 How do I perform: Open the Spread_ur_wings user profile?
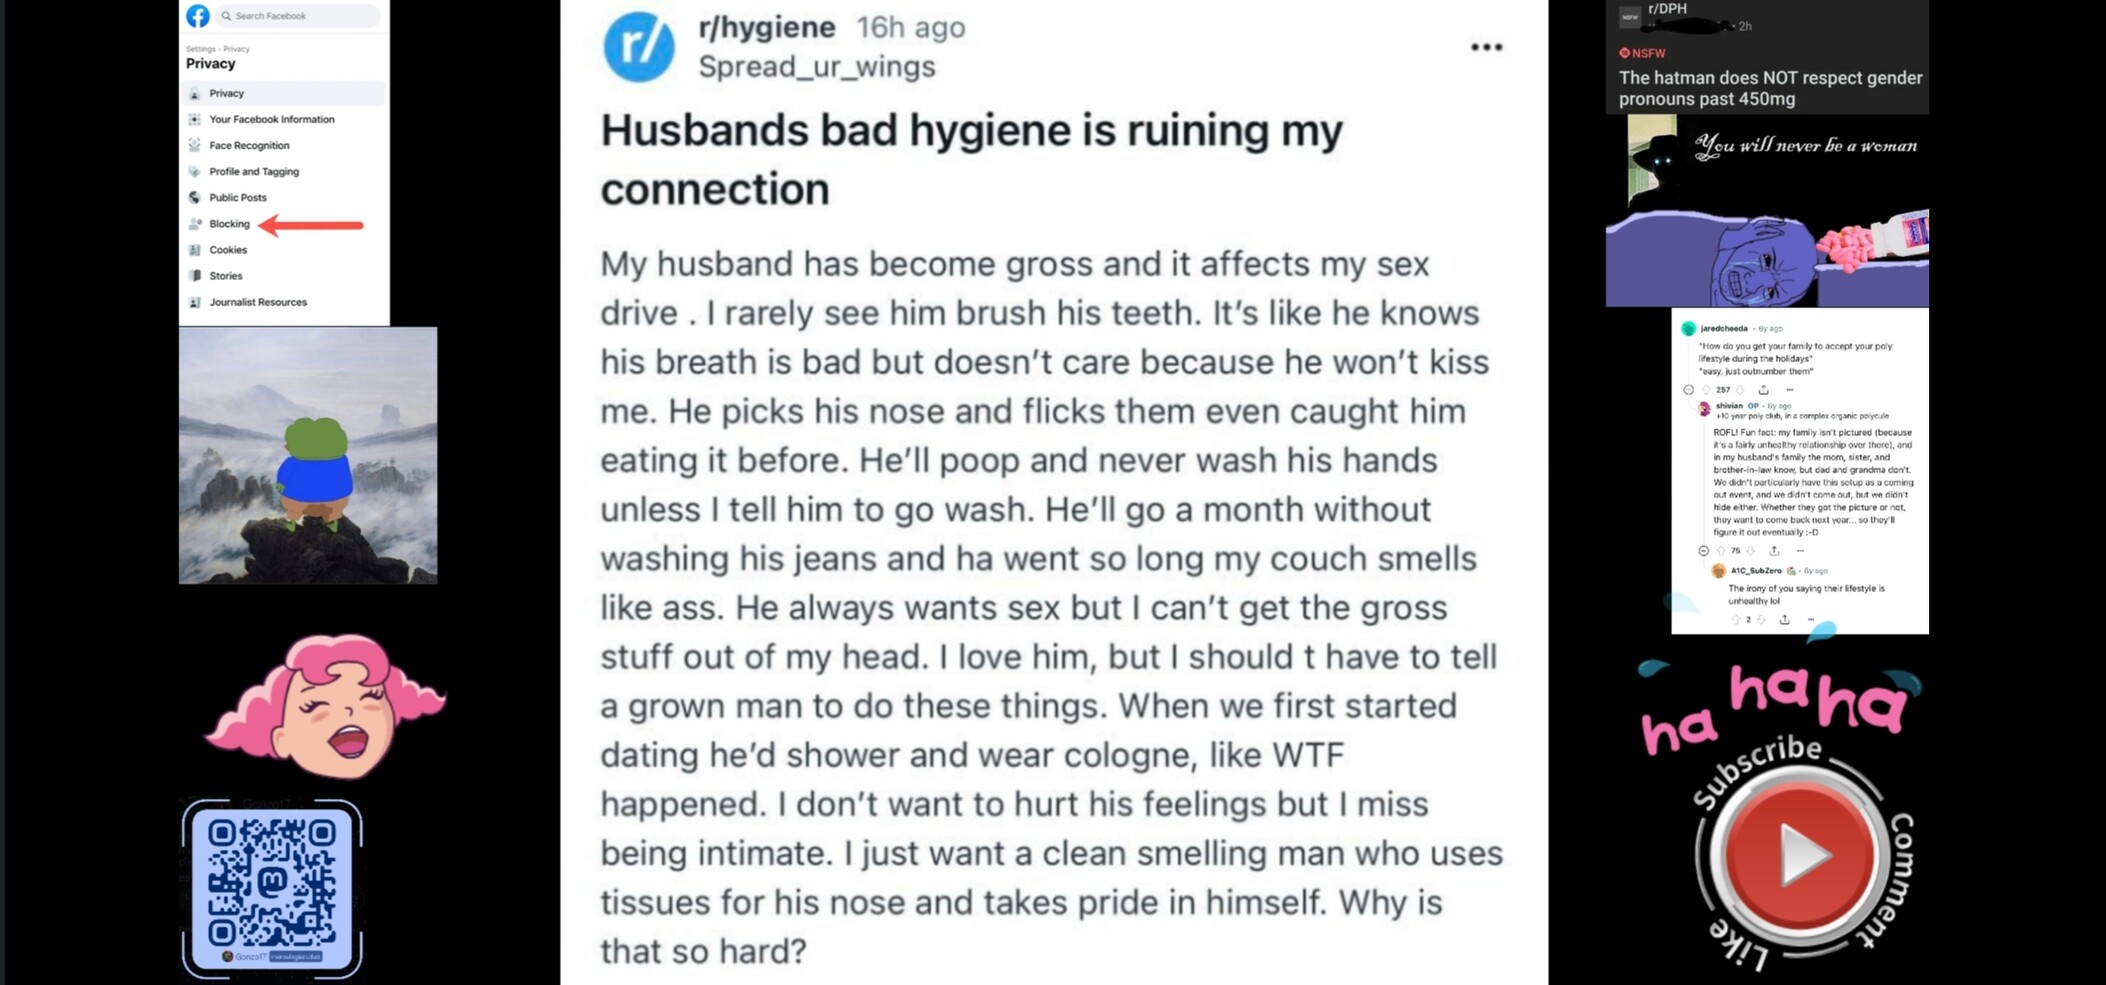tap(816, 67)
